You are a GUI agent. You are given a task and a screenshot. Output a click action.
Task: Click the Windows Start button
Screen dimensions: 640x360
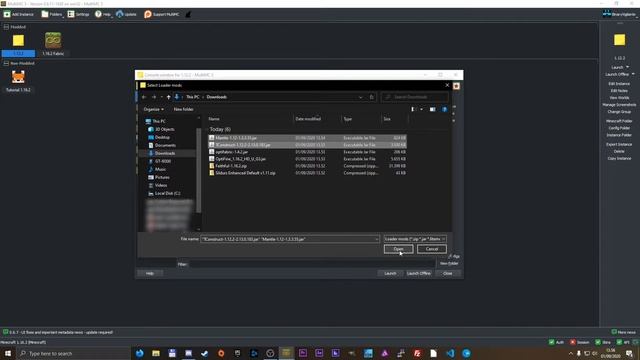[x=8, y=353]
